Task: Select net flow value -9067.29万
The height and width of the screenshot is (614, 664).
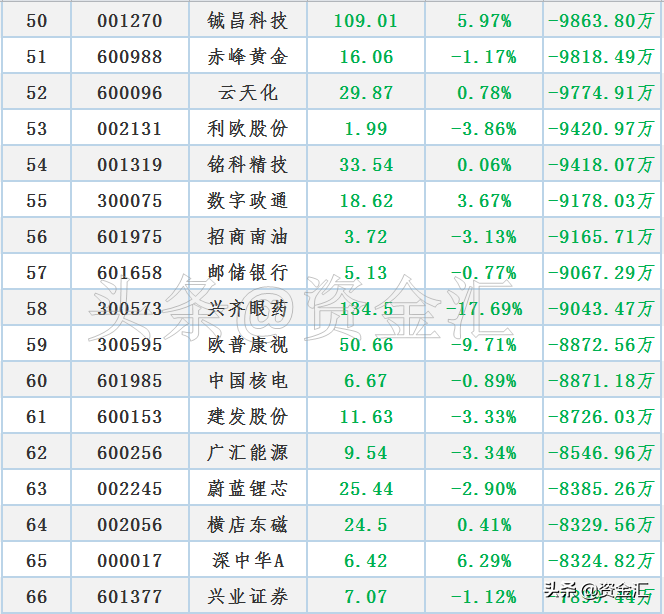Action: point(601,273)
